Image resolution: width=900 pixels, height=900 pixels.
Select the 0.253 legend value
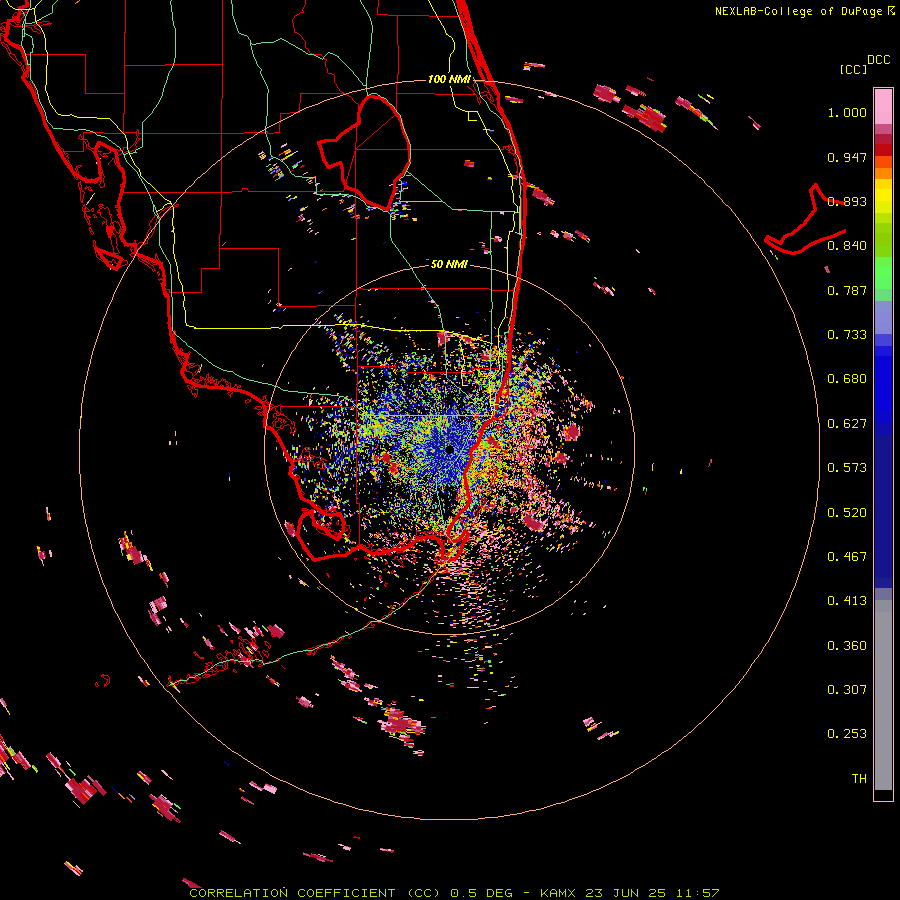pyautogui.click(x=847, y=734)
